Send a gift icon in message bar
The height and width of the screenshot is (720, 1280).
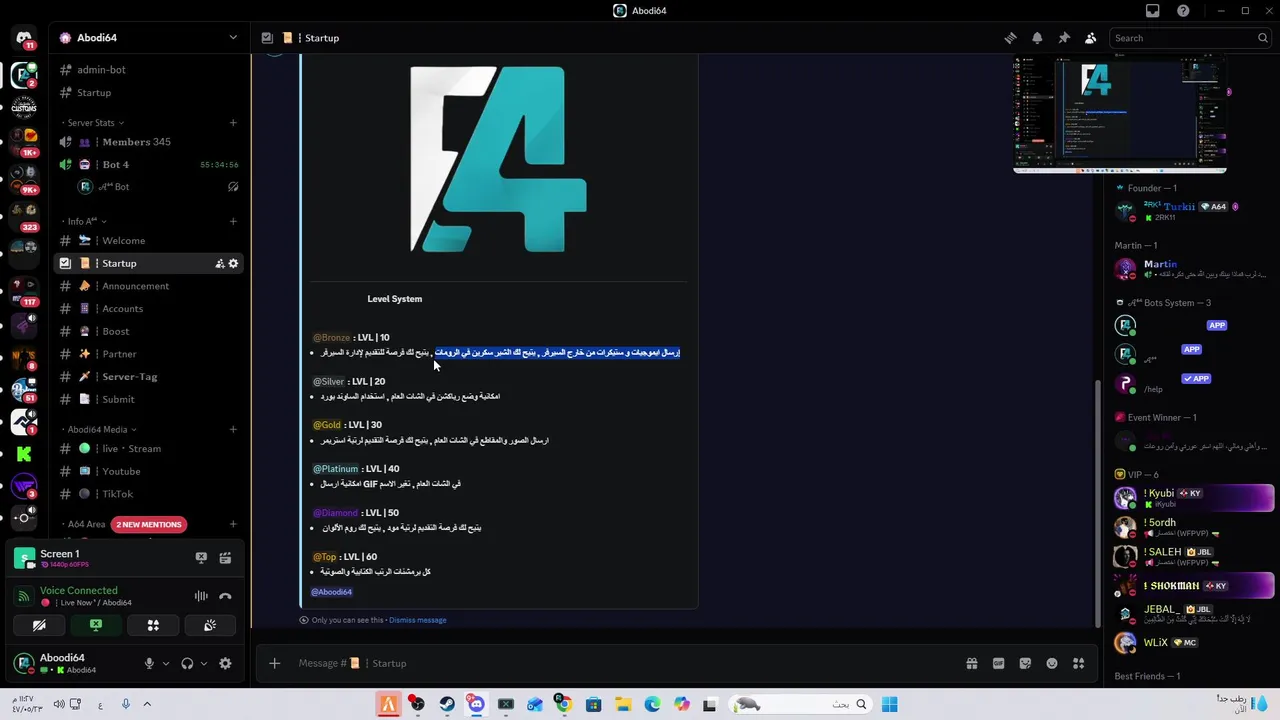tap(971, 663)
